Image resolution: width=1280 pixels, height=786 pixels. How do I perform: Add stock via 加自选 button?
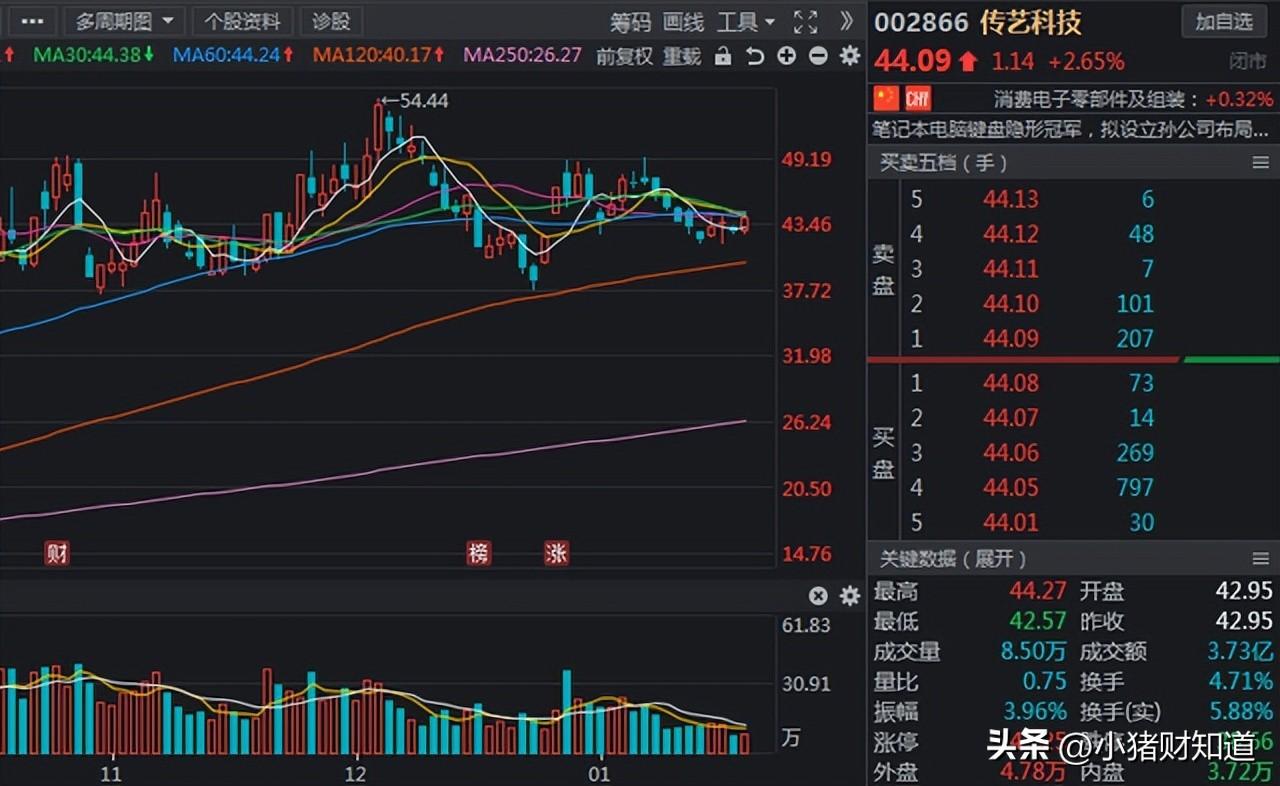pyautogui.click(x=1225, y=21)
